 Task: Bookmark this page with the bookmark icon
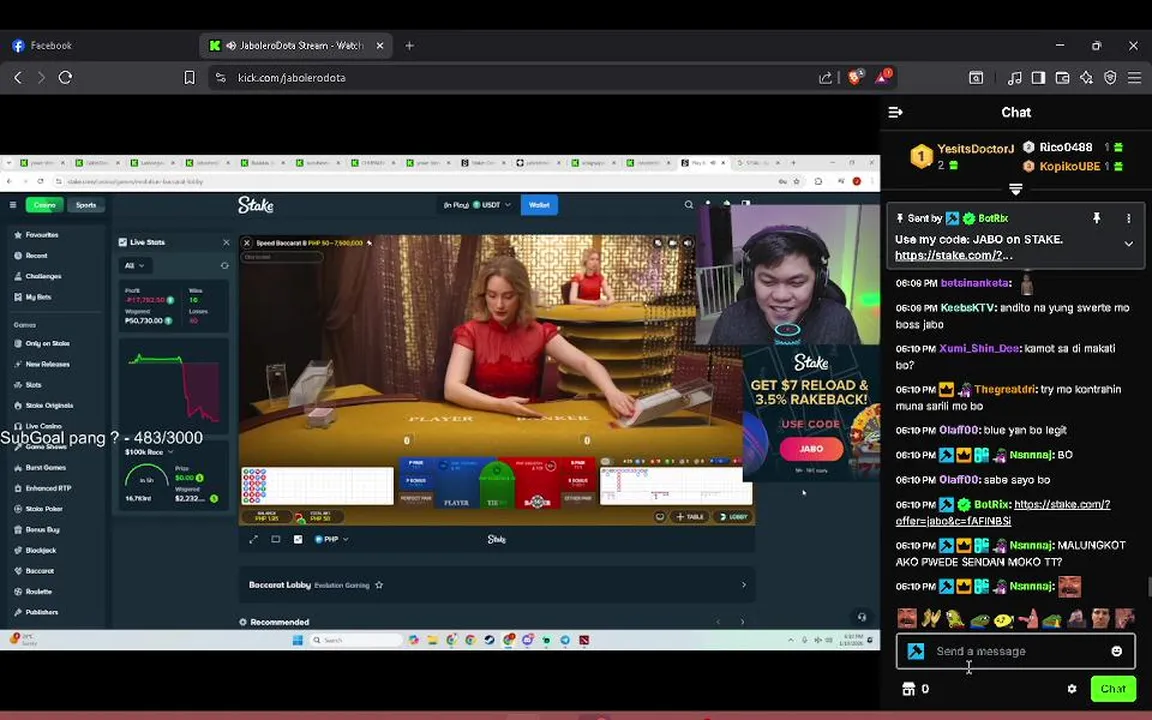click(x=190, y=77)
